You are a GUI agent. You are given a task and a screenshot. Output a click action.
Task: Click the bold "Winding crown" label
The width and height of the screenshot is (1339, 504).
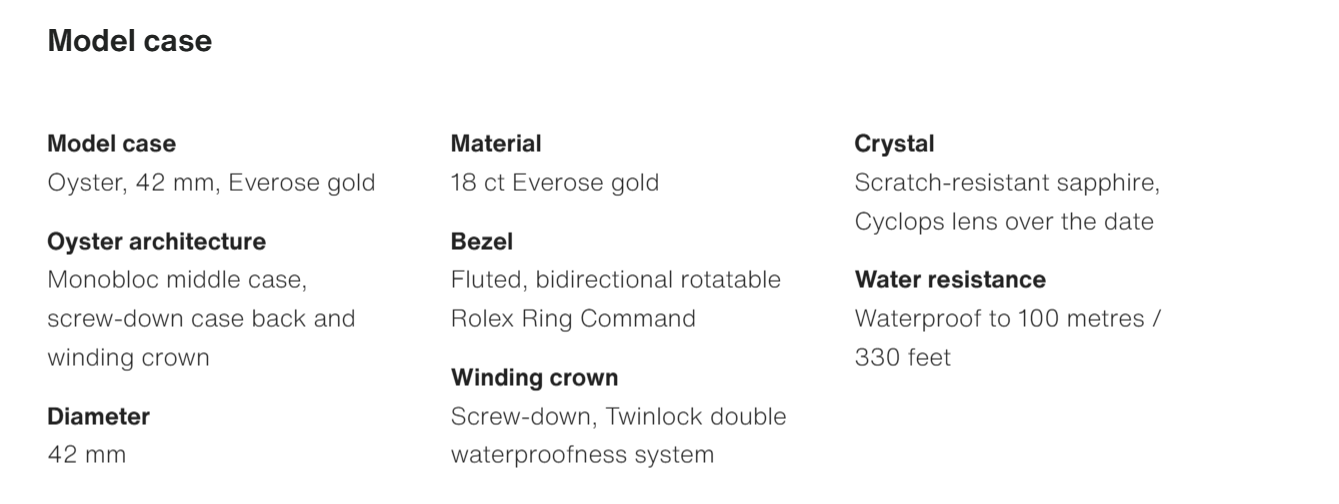534,378
